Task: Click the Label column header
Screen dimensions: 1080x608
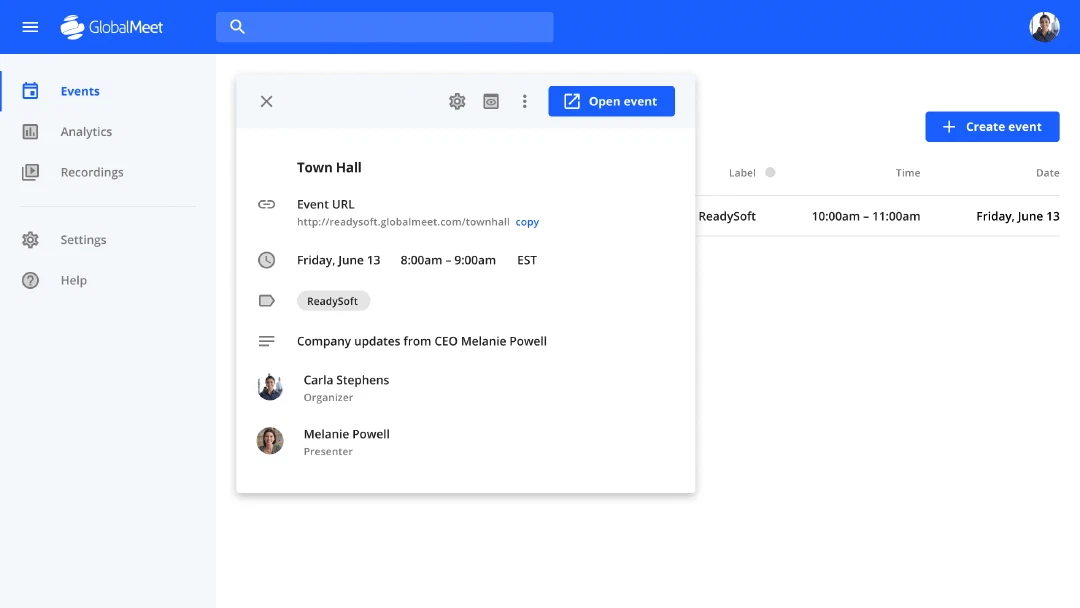Action: coord(742,173)
